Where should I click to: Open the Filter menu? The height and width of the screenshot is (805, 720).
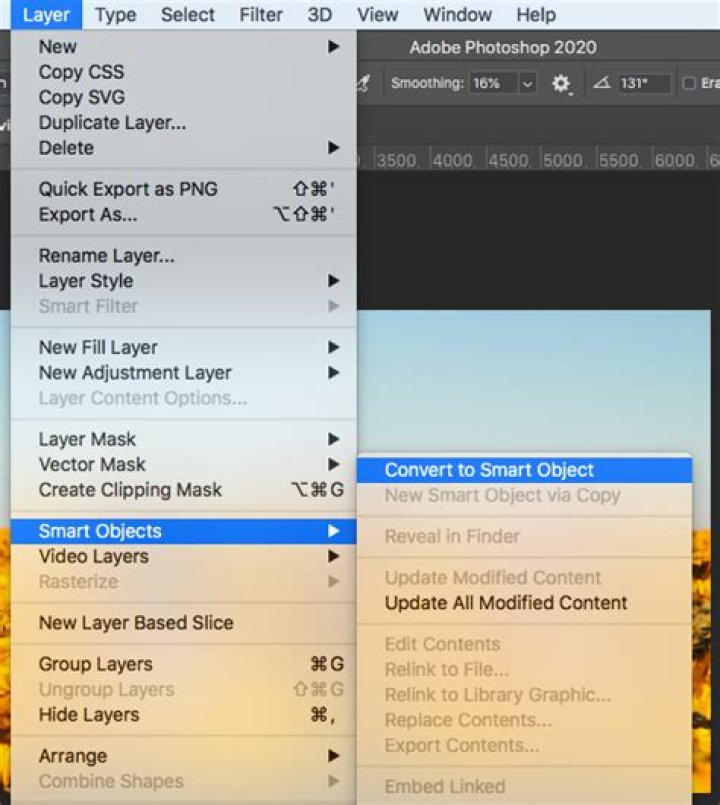click(x=261, y=14)
